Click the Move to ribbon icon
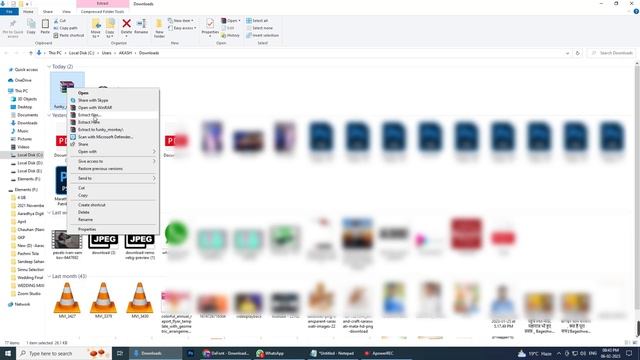The height and width of the screenshot is (360, 640). click(x=96, y=24)
